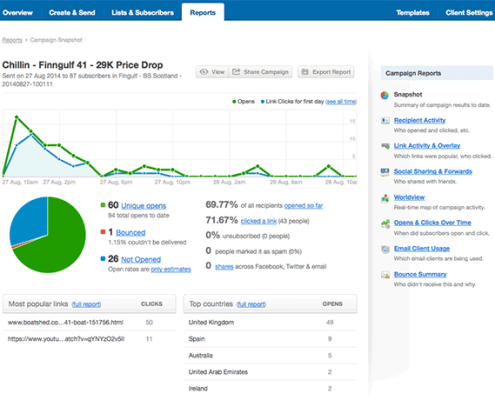
Task: Click the Export Report button
Action: coord(326,72)
